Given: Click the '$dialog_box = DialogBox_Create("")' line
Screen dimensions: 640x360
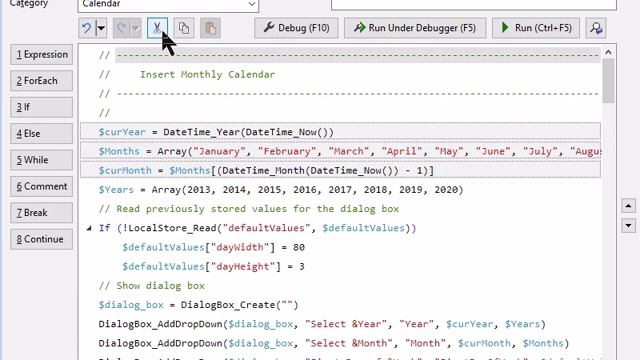Looking at the screenshot, I should tap(198, 305).
